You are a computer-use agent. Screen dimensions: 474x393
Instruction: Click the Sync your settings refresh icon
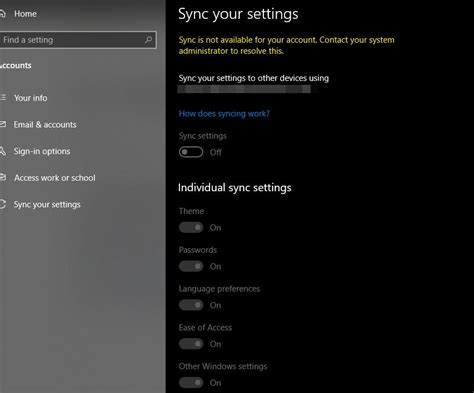3,204
